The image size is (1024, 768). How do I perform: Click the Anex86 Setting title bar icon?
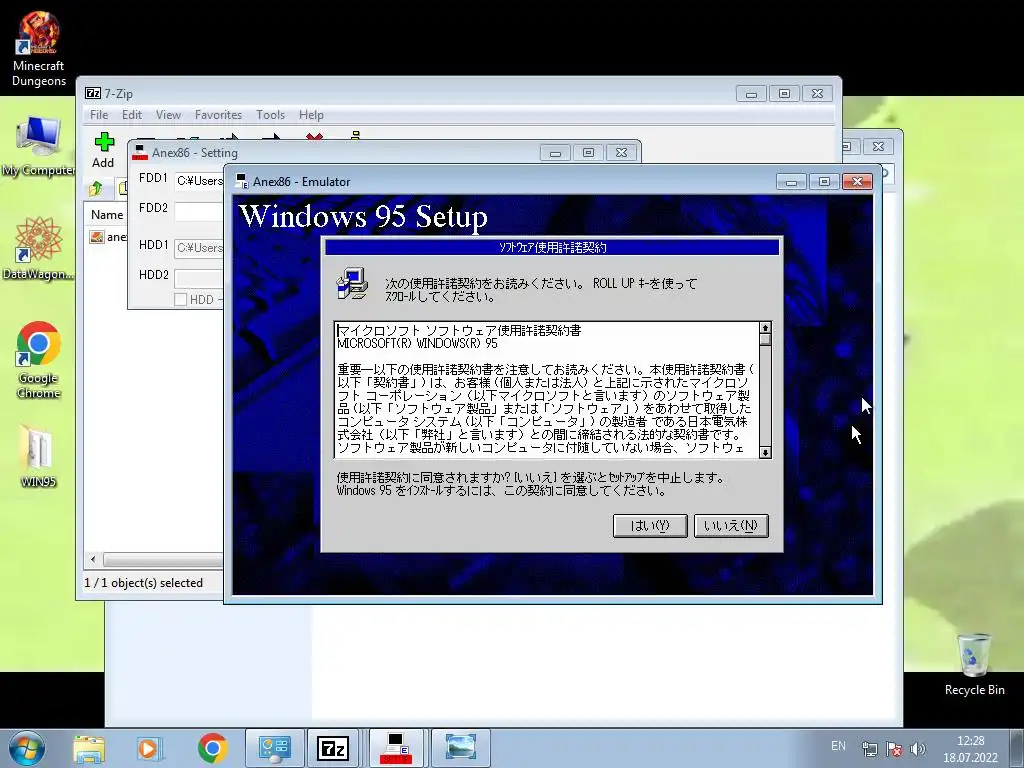(x=140, y=153)
